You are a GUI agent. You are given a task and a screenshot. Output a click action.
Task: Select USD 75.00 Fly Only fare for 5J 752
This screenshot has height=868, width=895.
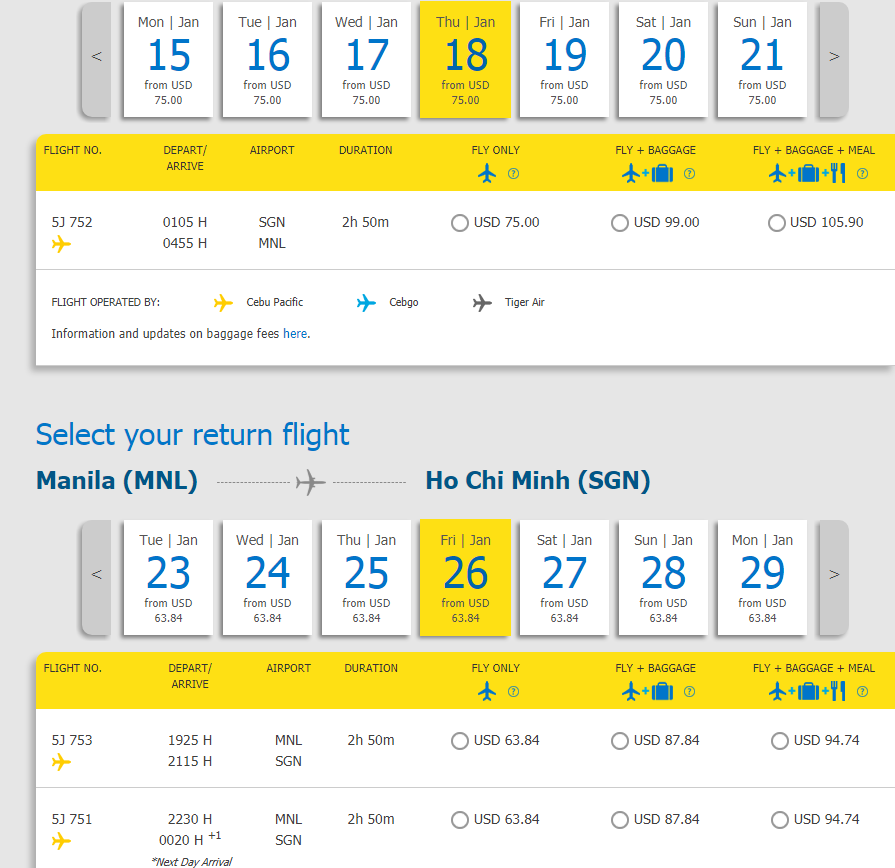point(460,223)
